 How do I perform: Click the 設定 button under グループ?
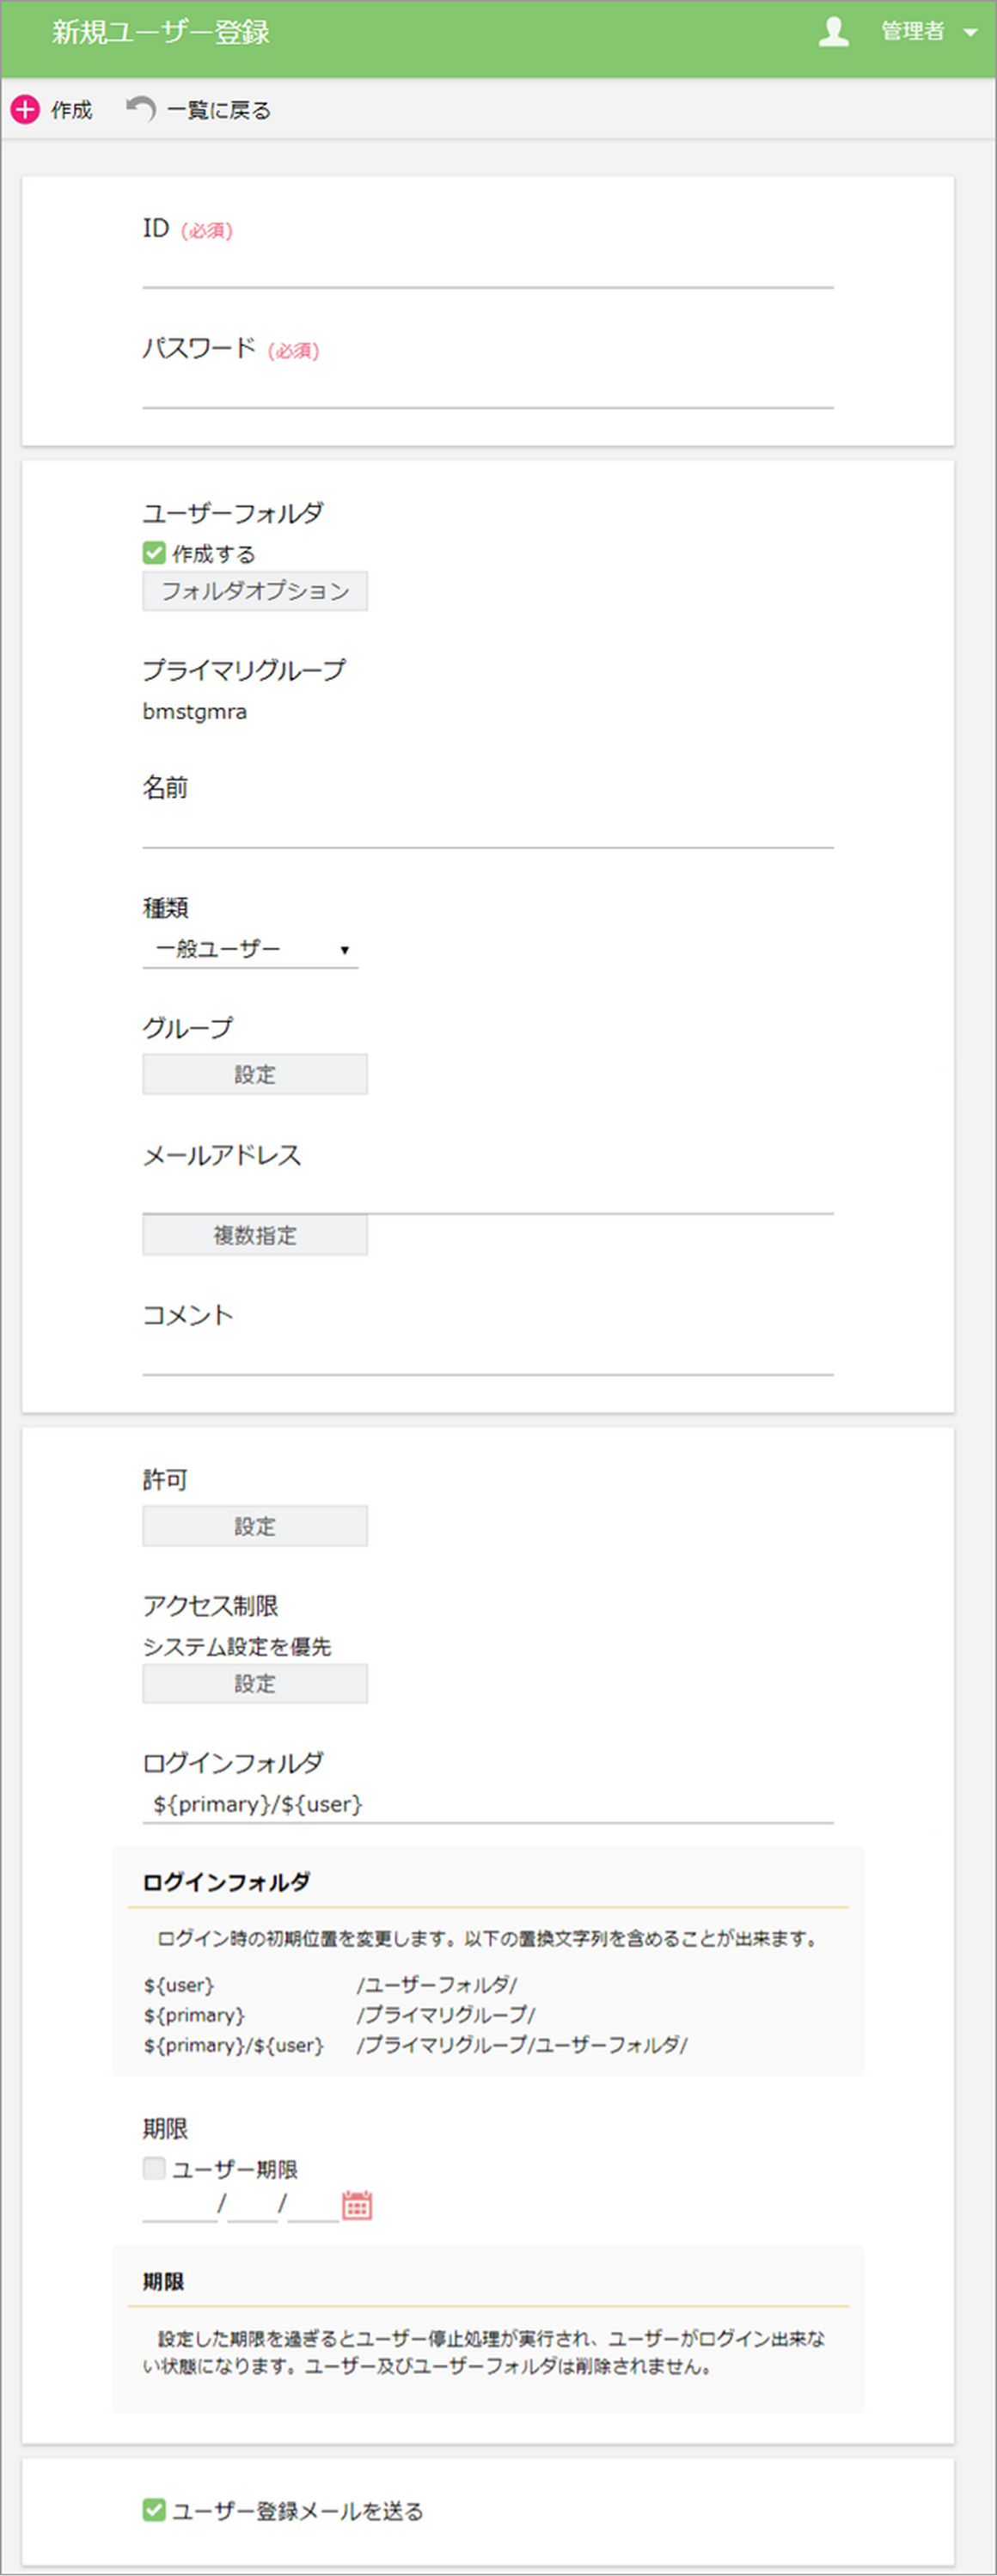click(255, 1074)
